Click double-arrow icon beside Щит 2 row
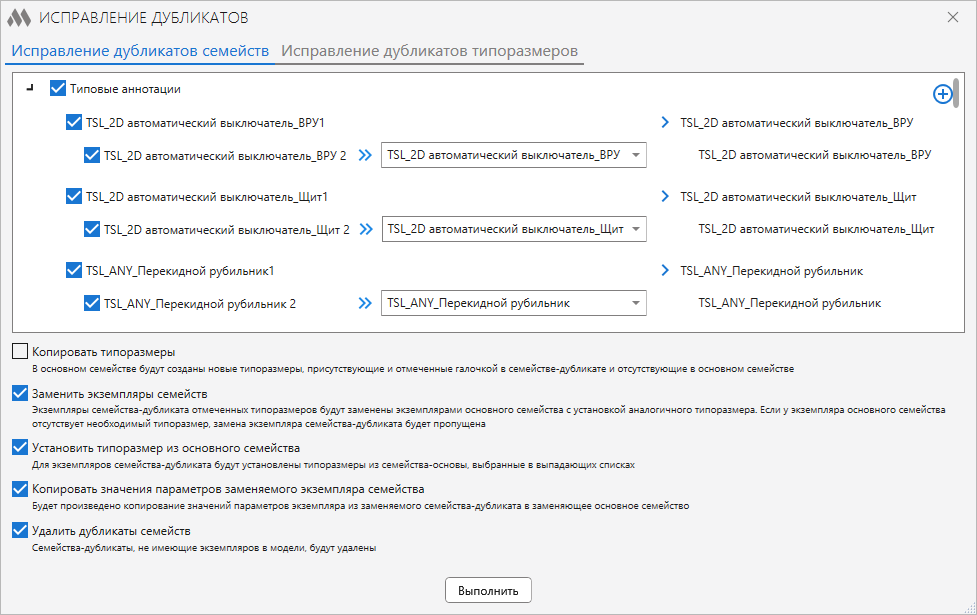Screen dimensions: 977x615 click(366, 229)
